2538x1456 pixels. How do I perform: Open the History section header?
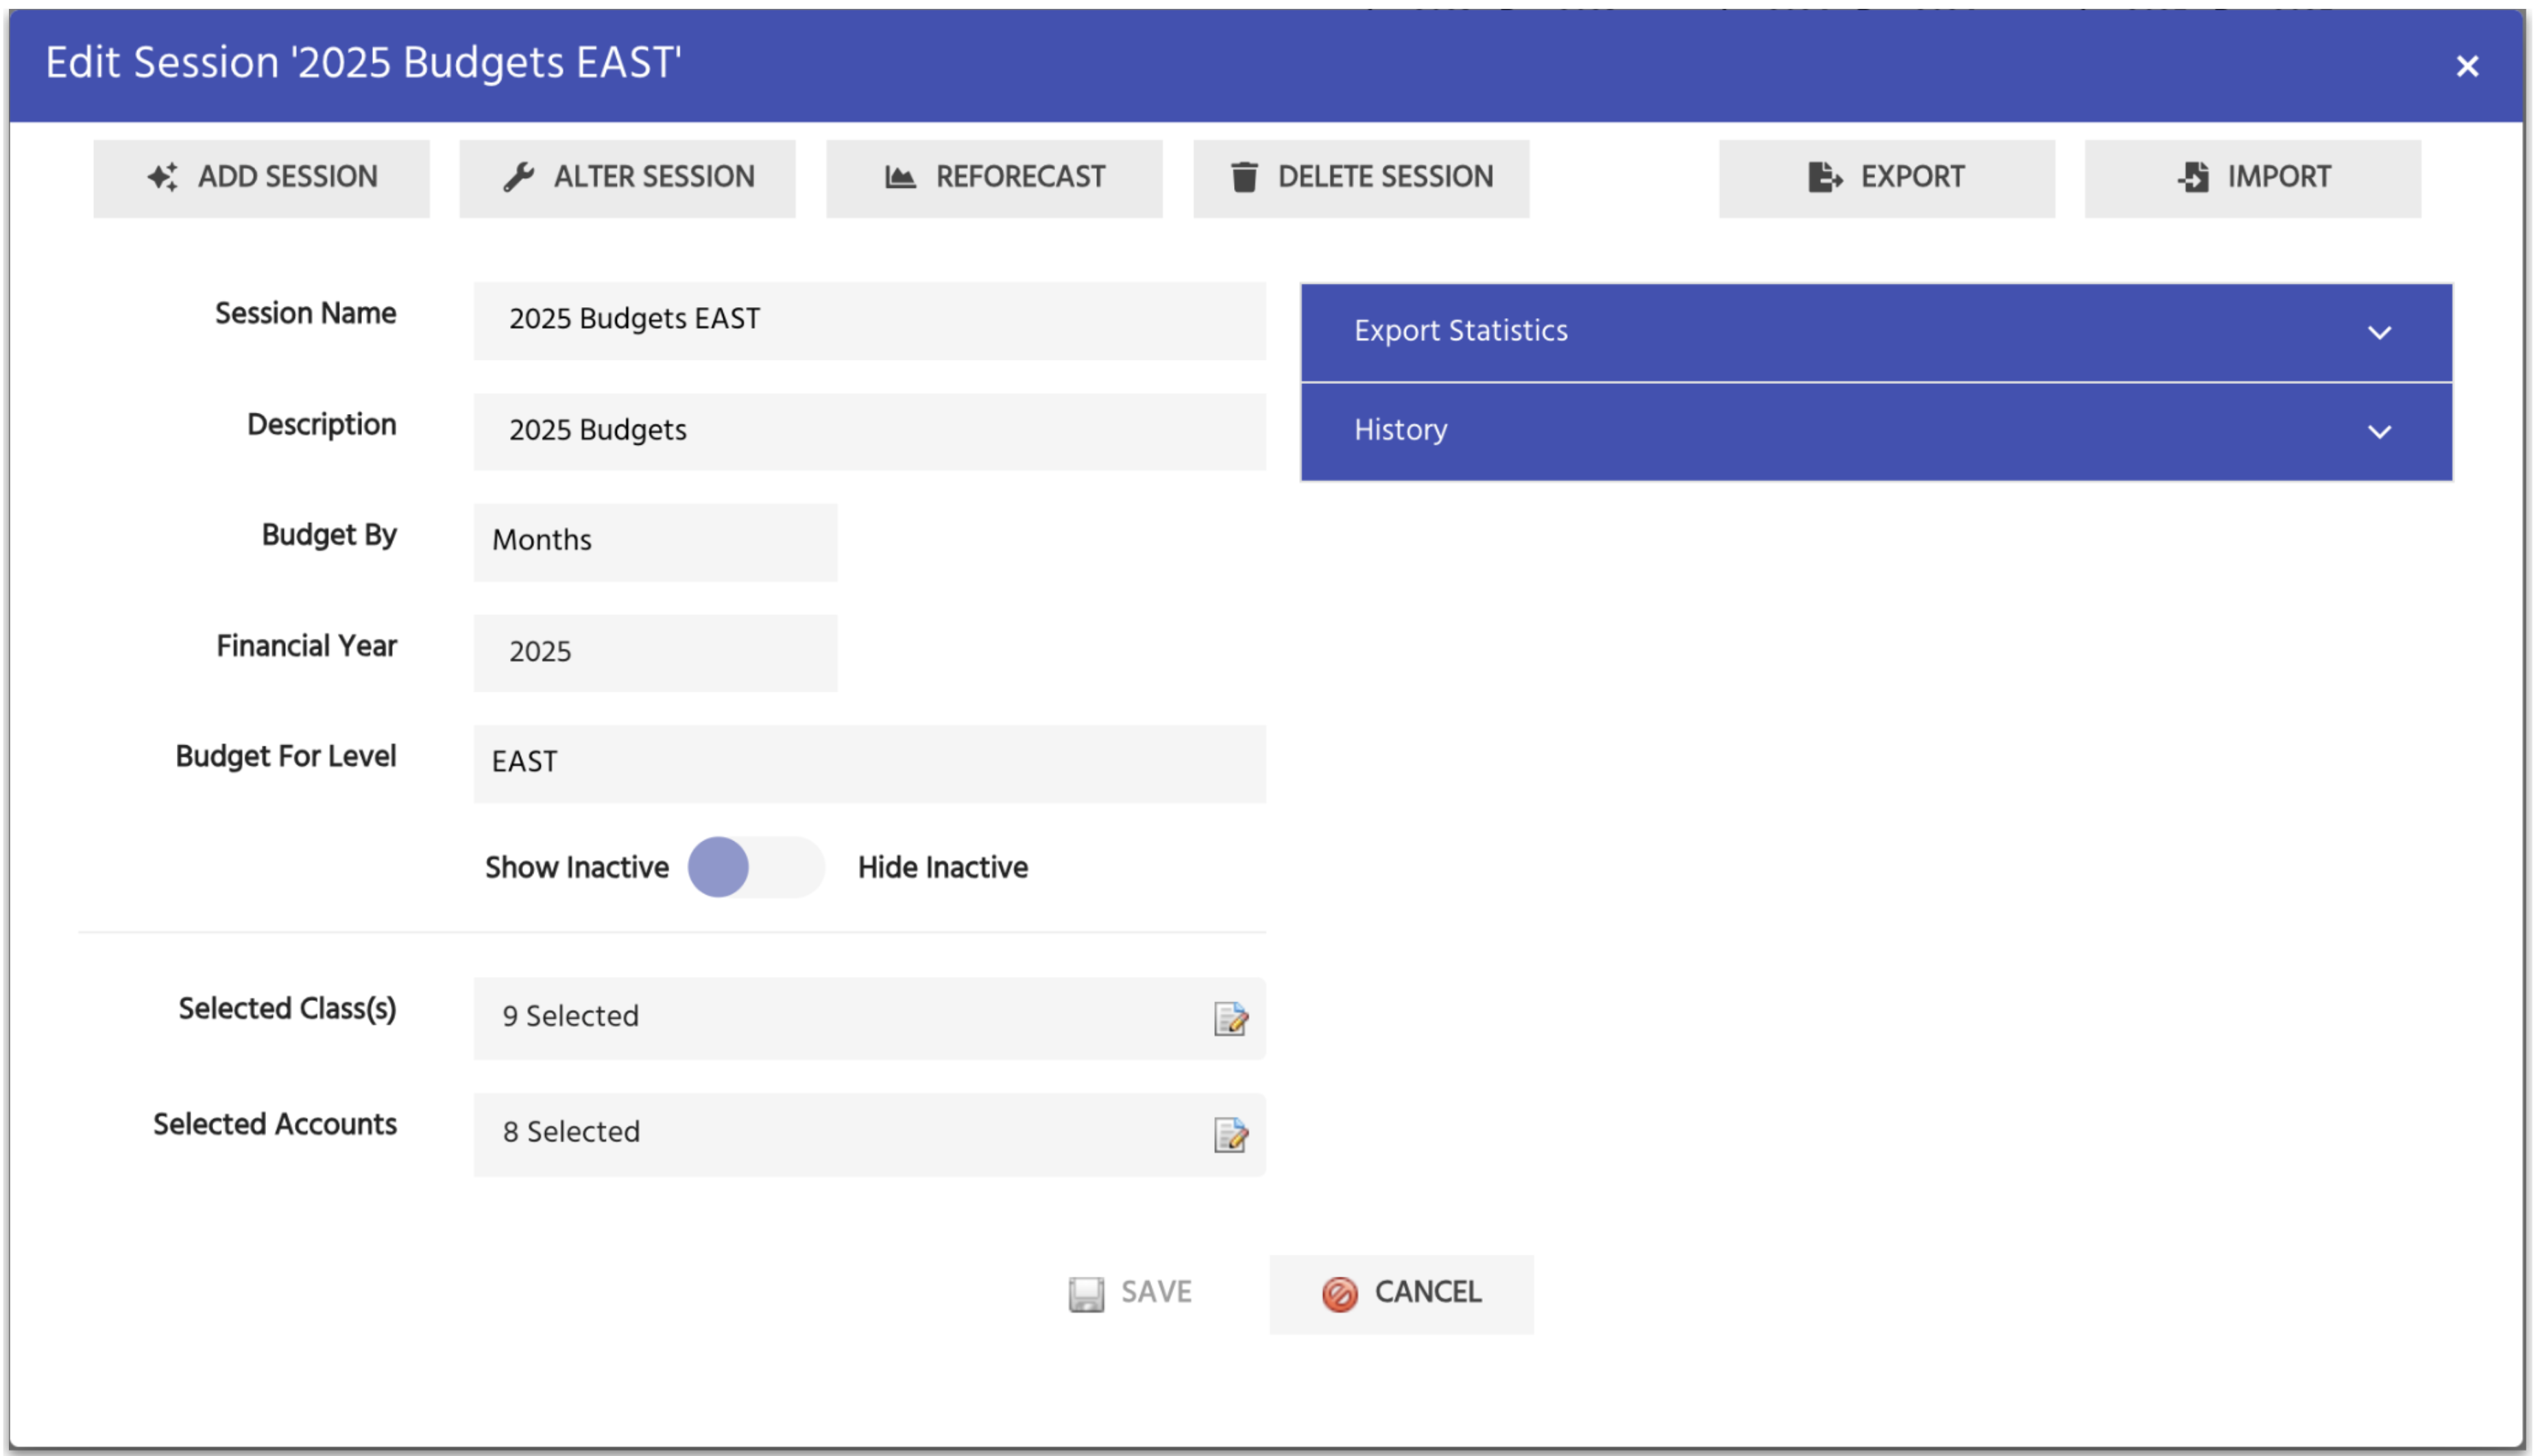(x=1877, y=432)
